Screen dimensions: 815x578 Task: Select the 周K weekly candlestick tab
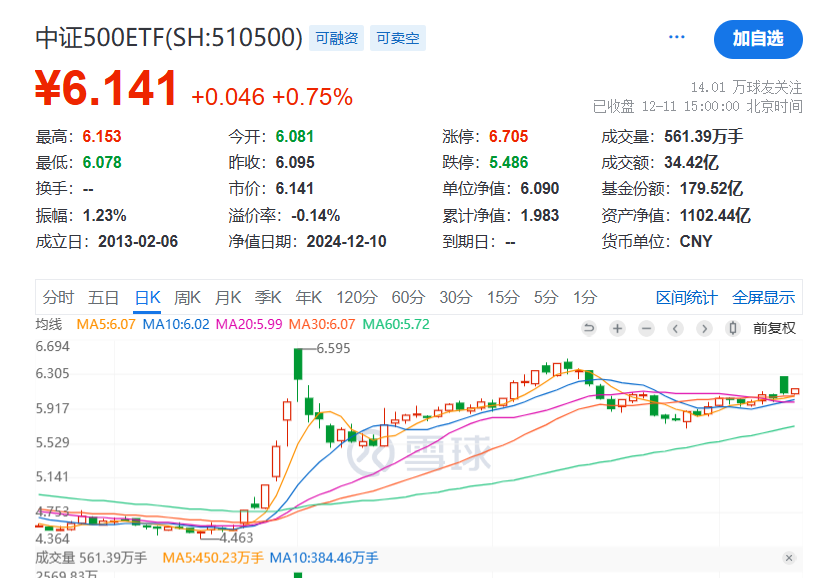click(187, 297)
